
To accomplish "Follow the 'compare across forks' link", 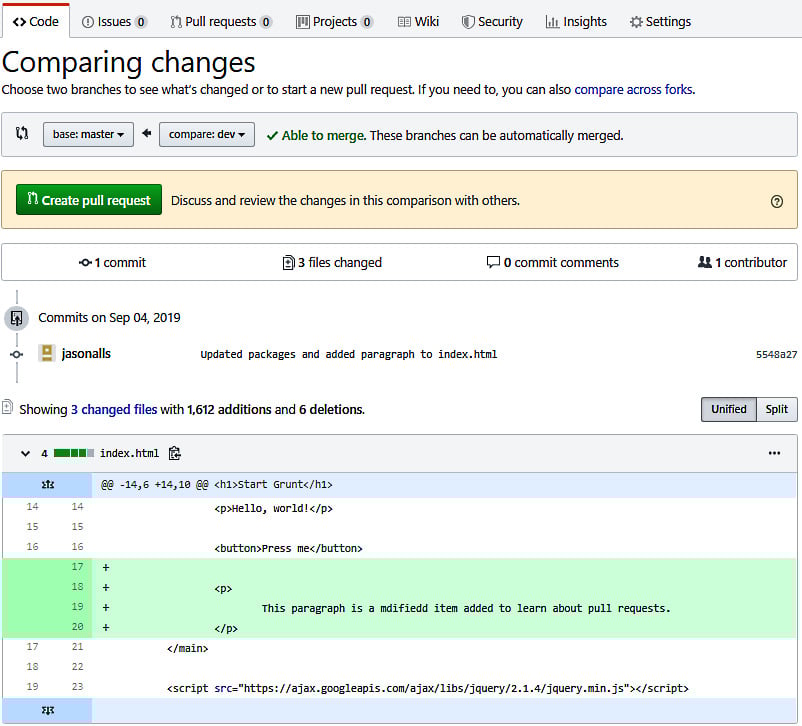I will click(x=634, y=90).
